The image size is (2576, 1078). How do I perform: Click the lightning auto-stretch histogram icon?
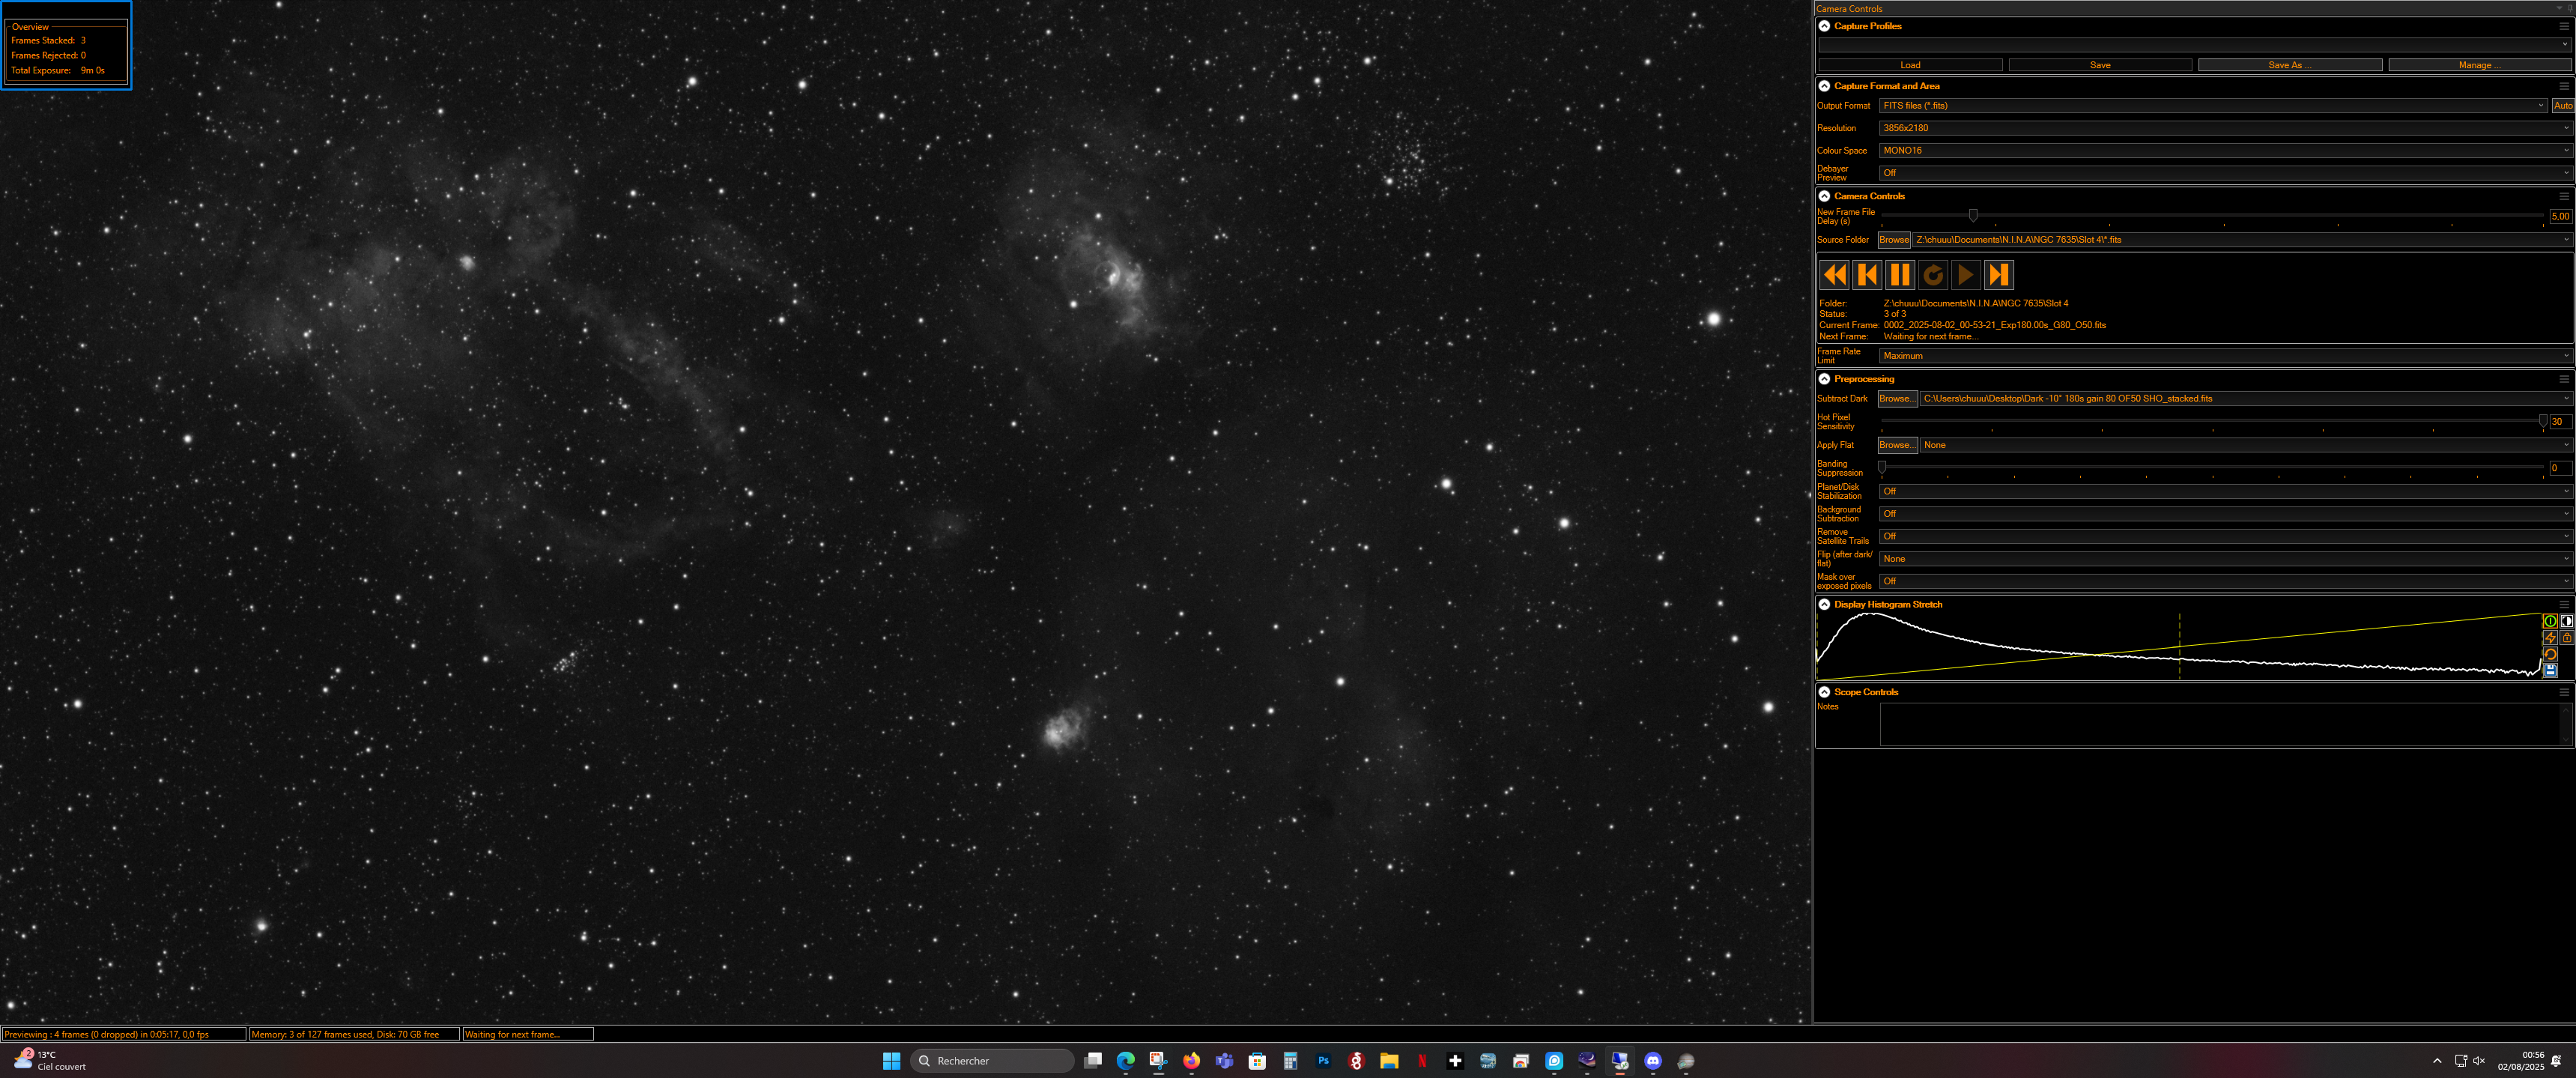(2550, 638)
